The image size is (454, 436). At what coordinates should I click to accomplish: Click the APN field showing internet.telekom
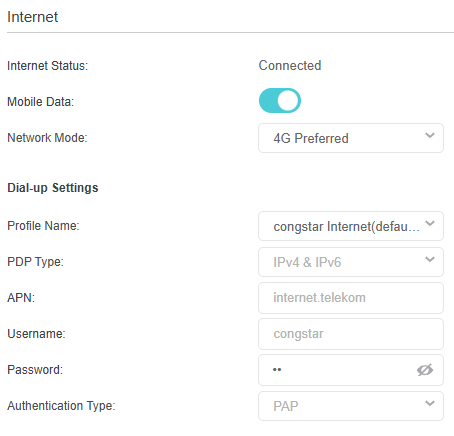point(351,298)
